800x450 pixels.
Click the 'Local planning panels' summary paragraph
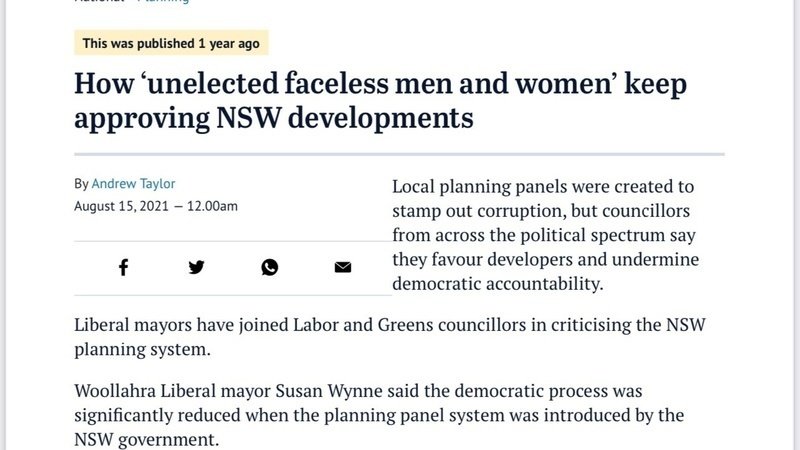pos(546,235)
